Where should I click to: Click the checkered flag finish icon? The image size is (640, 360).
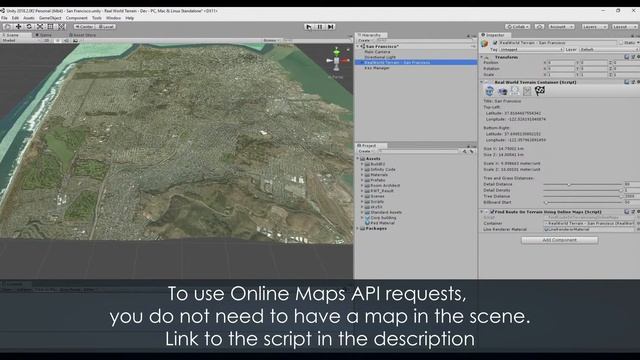click(540, 91)
